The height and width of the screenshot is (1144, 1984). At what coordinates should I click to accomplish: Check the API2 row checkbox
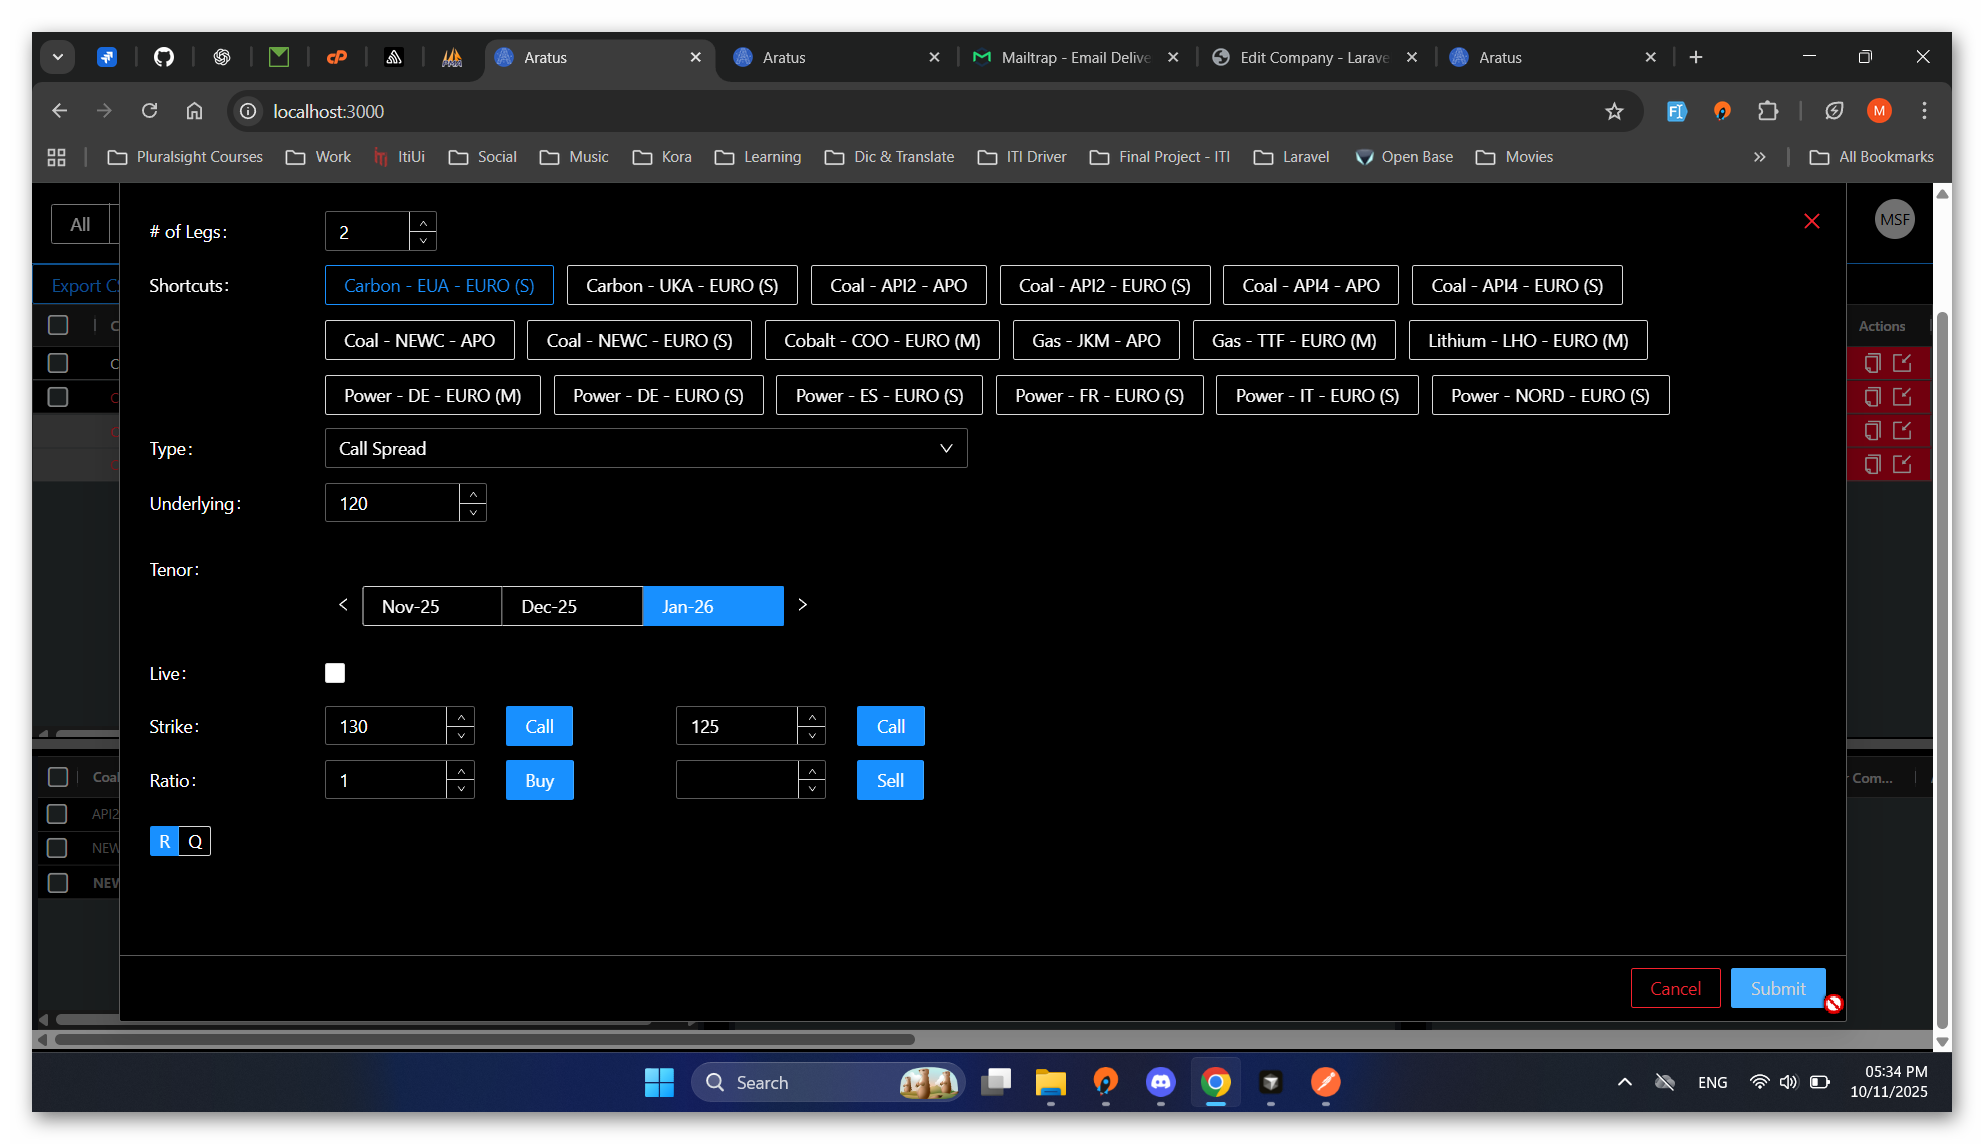pos(57,814)
